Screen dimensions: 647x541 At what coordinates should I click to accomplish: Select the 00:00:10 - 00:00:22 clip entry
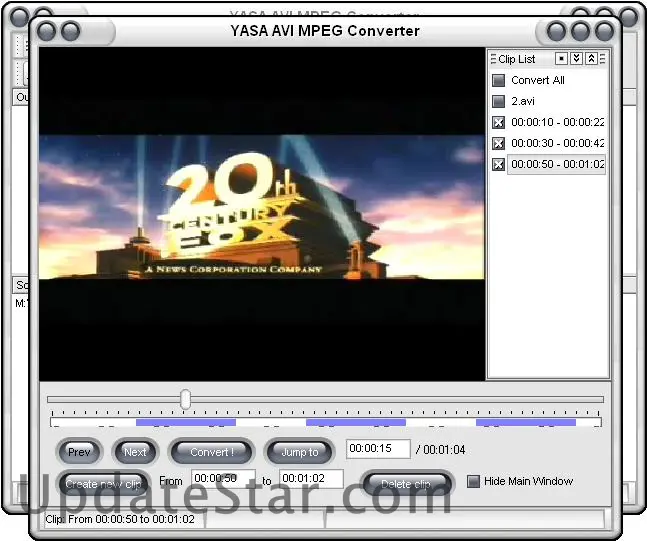557,122
